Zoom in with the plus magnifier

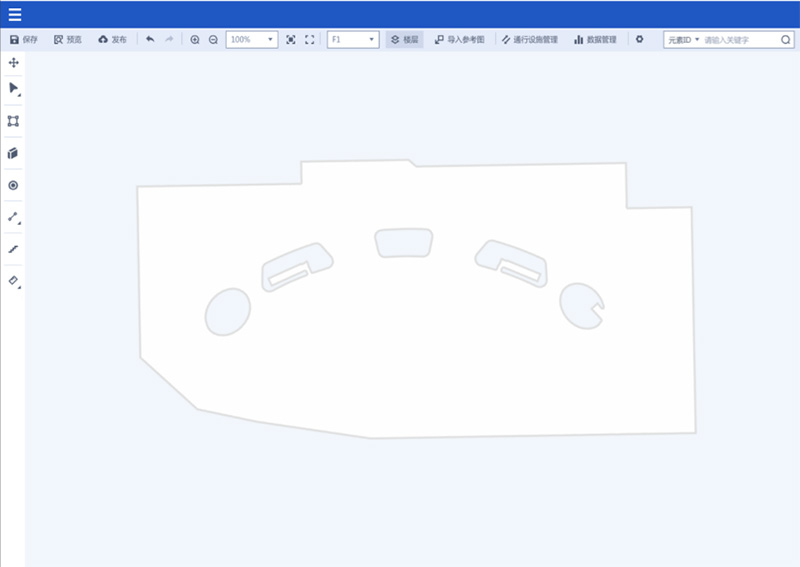click(195, 40)
